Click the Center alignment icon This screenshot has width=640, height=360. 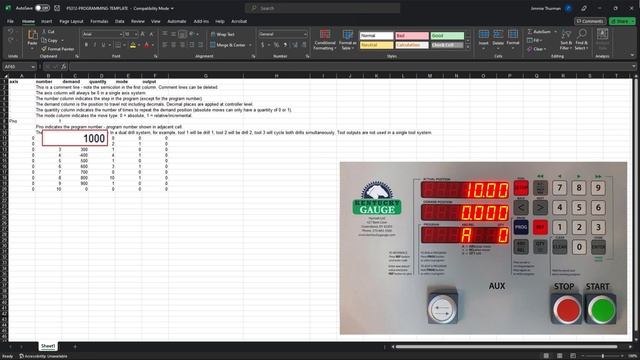(173, 45)
